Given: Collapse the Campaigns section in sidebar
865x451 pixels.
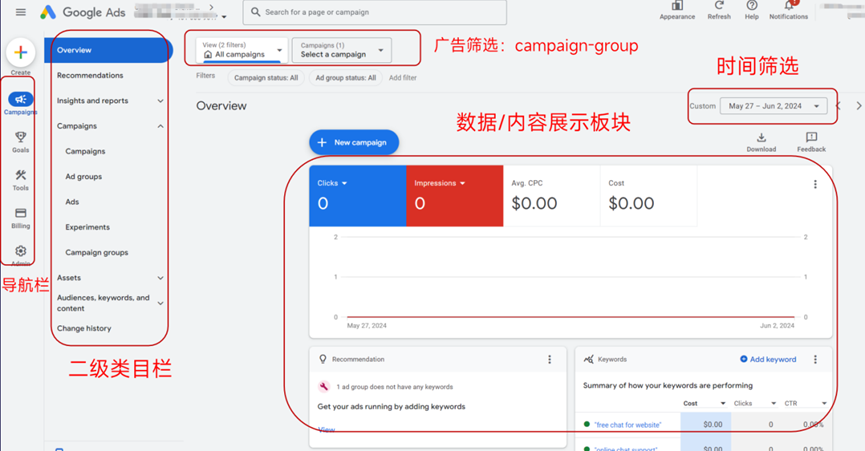Looking at the screenshot, I should [160, 126].
